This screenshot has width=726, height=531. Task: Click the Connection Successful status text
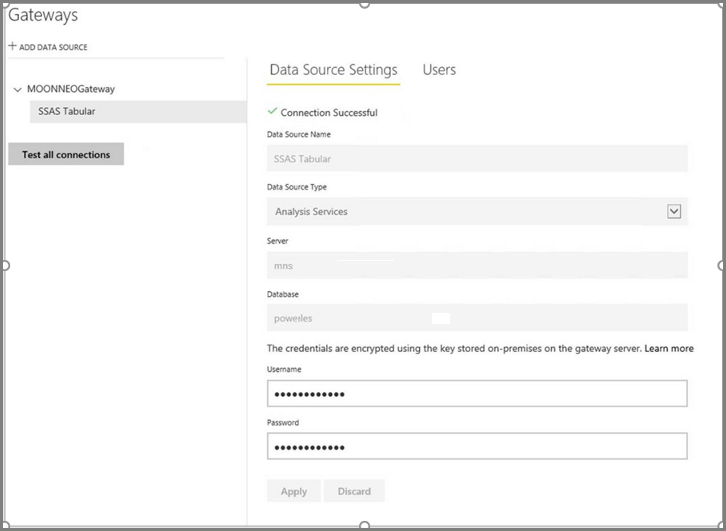coord(329,112)
